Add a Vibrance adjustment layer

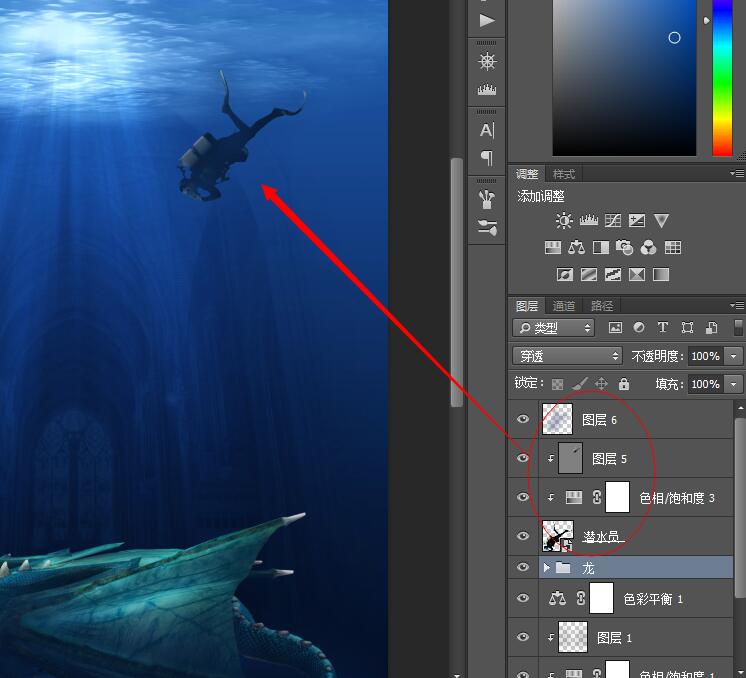[661, 221]
